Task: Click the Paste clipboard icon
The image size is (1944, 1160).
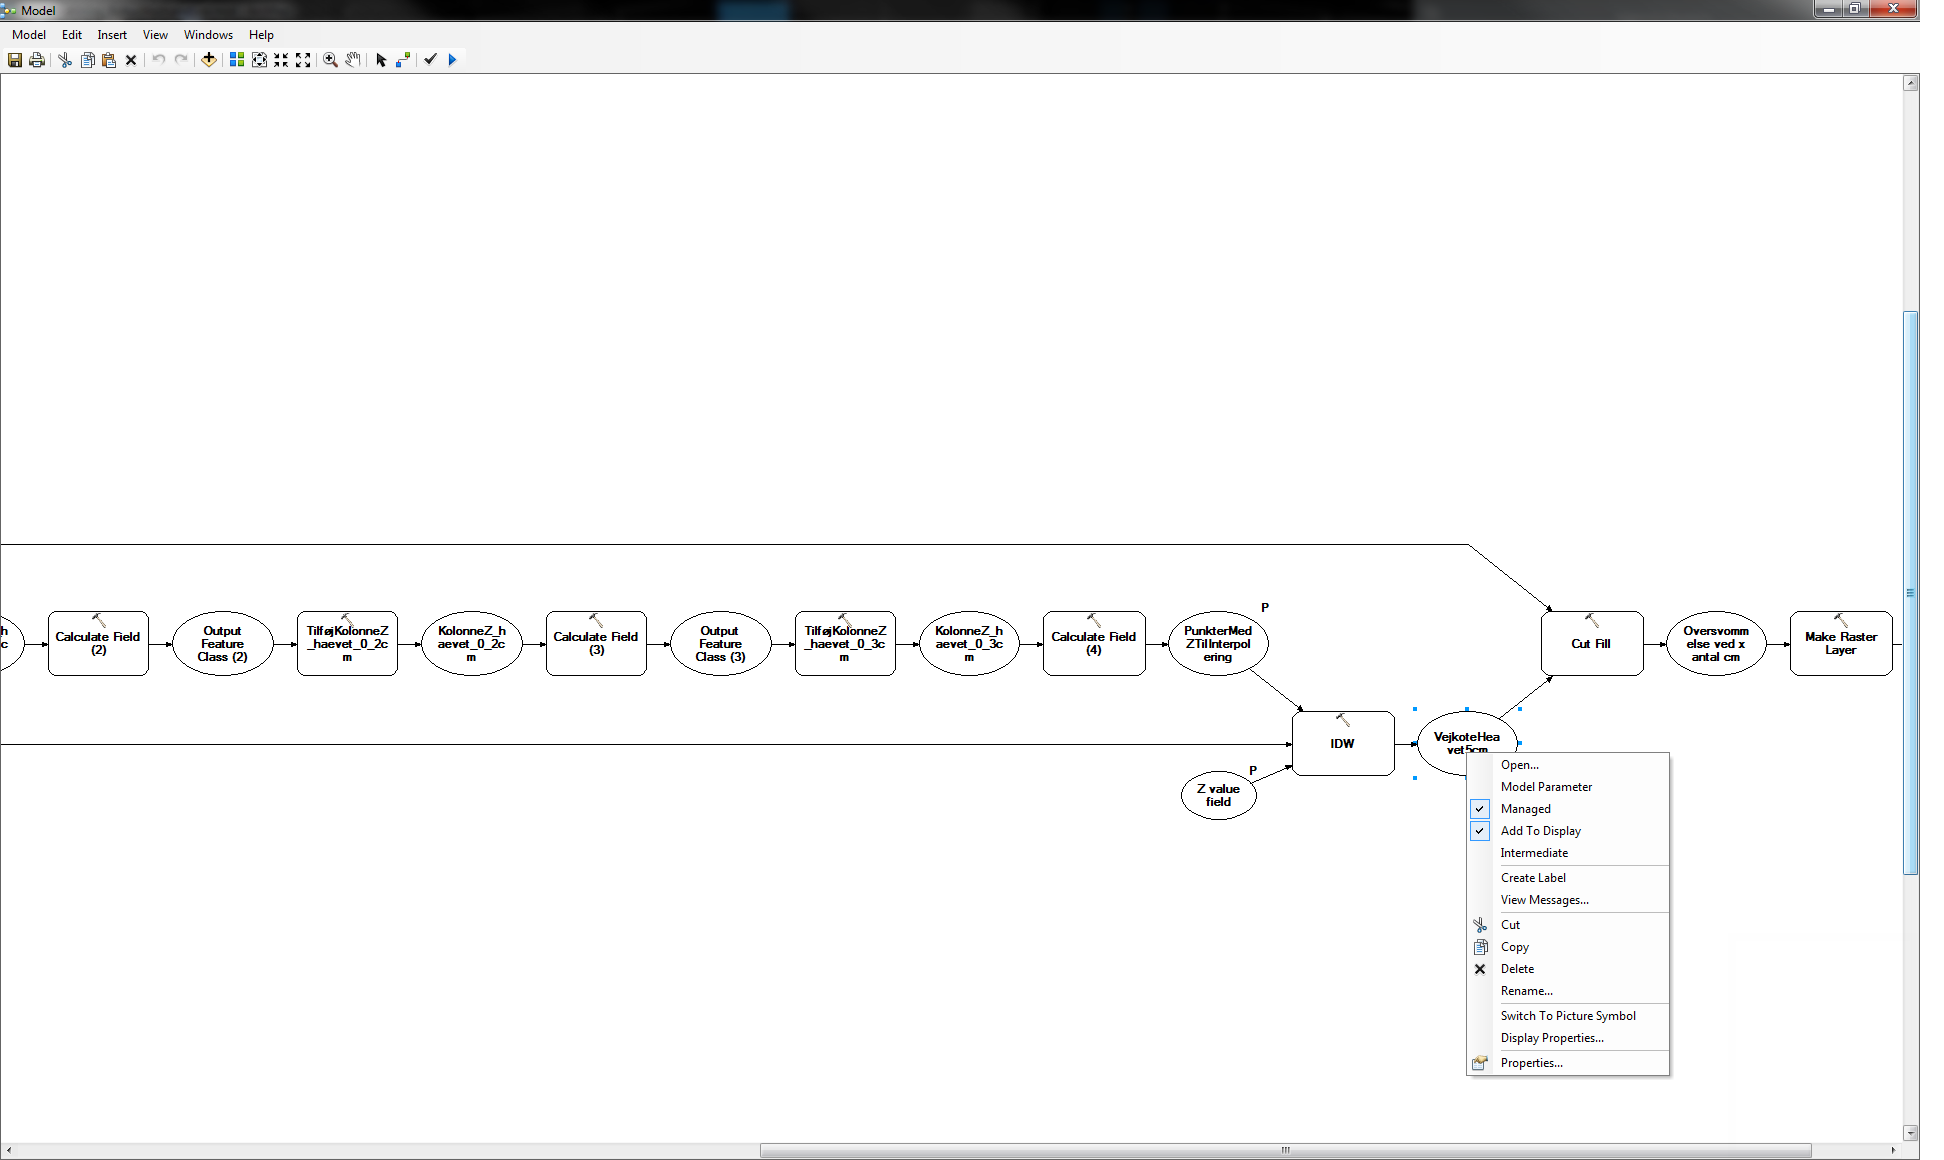Action: tap(109, 60)
